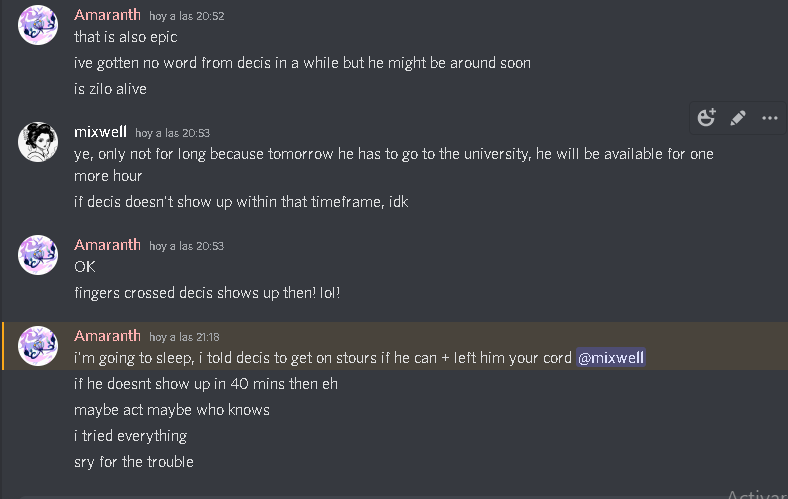Click the pencil edit message icon
This screenshot has width=788, height=499.
pos(738,118)
